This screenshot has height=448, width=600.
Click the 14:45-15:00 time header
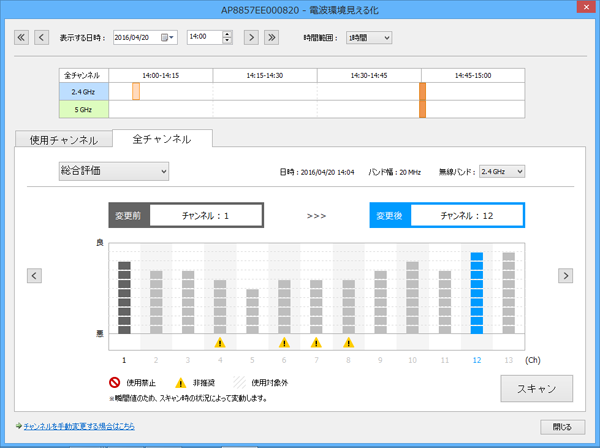pyautogui.click(x=473, y=75)
